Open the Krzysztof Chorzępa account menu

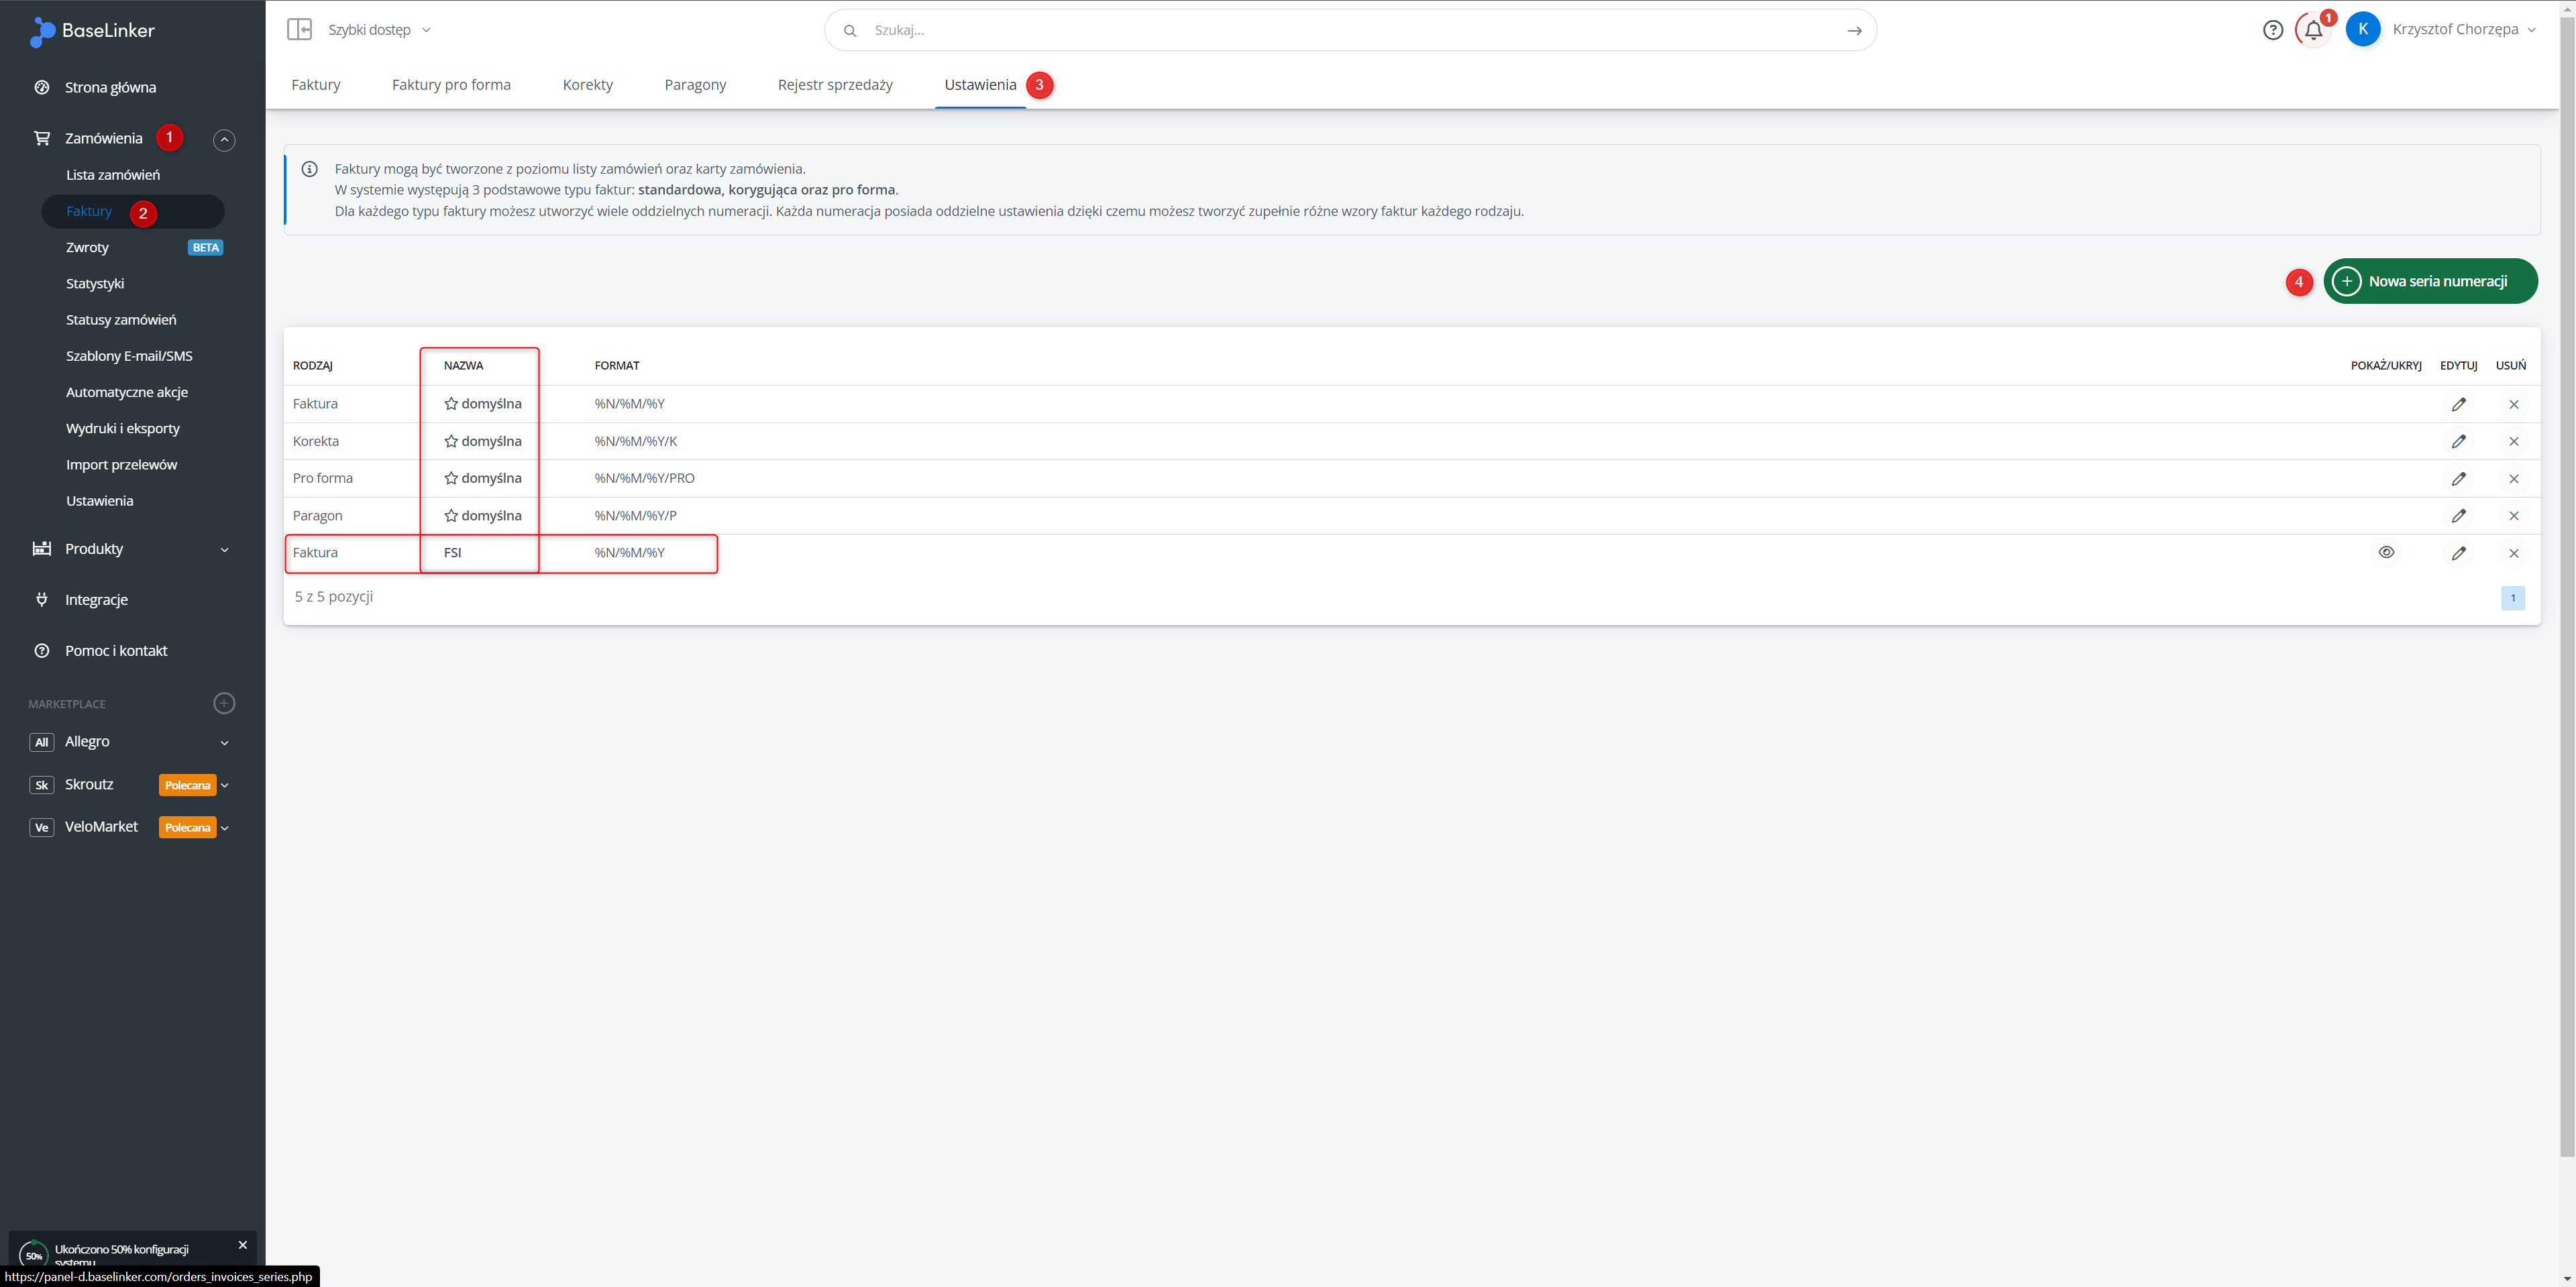(x=2464, y=29)
